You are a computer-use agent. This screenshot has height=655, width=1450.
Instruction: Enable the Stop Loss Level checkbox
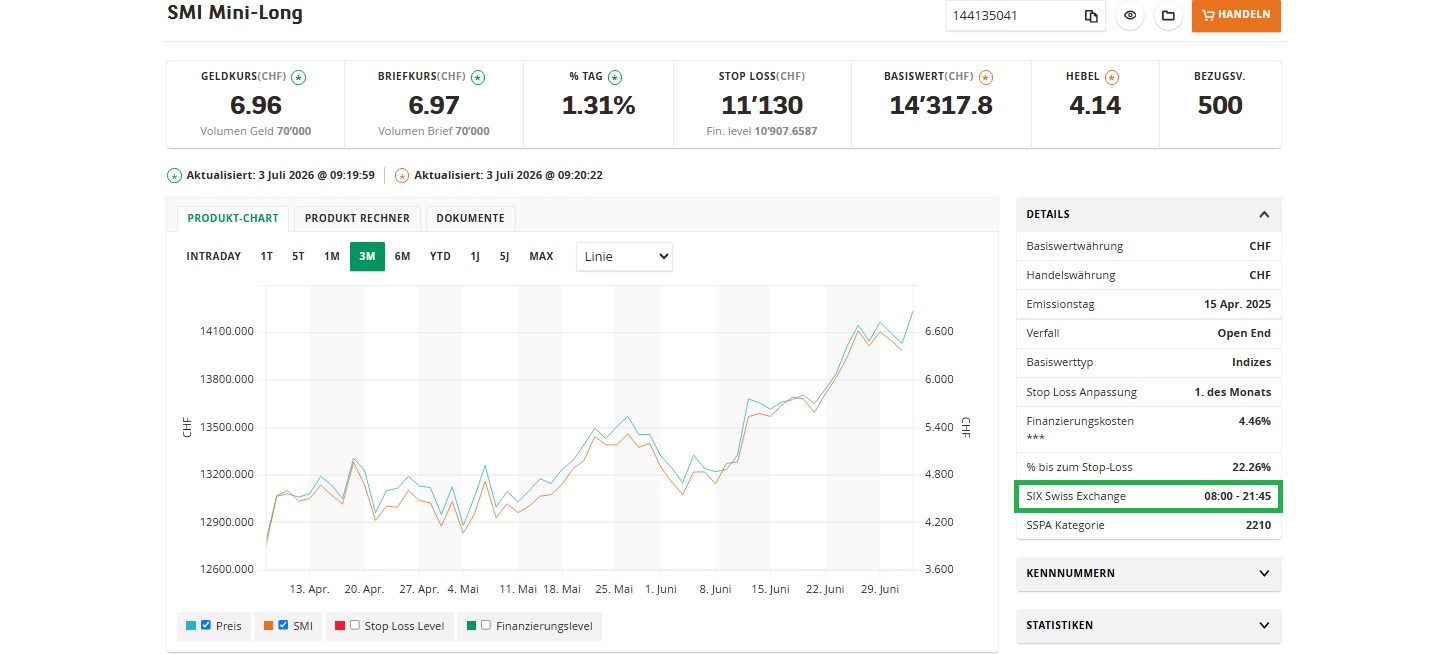coord(355,625)
